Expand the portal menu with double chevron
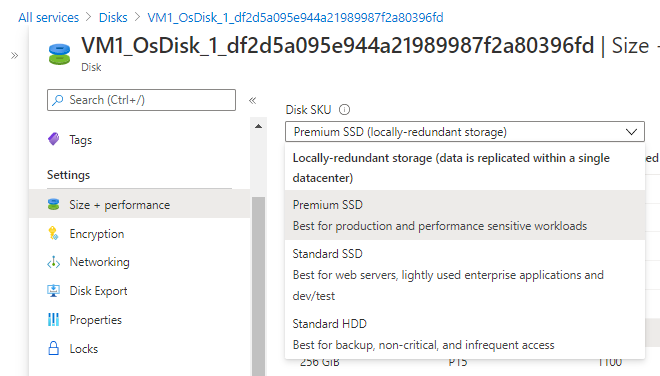This screenshot has width=660, height=376. (14, 55)
